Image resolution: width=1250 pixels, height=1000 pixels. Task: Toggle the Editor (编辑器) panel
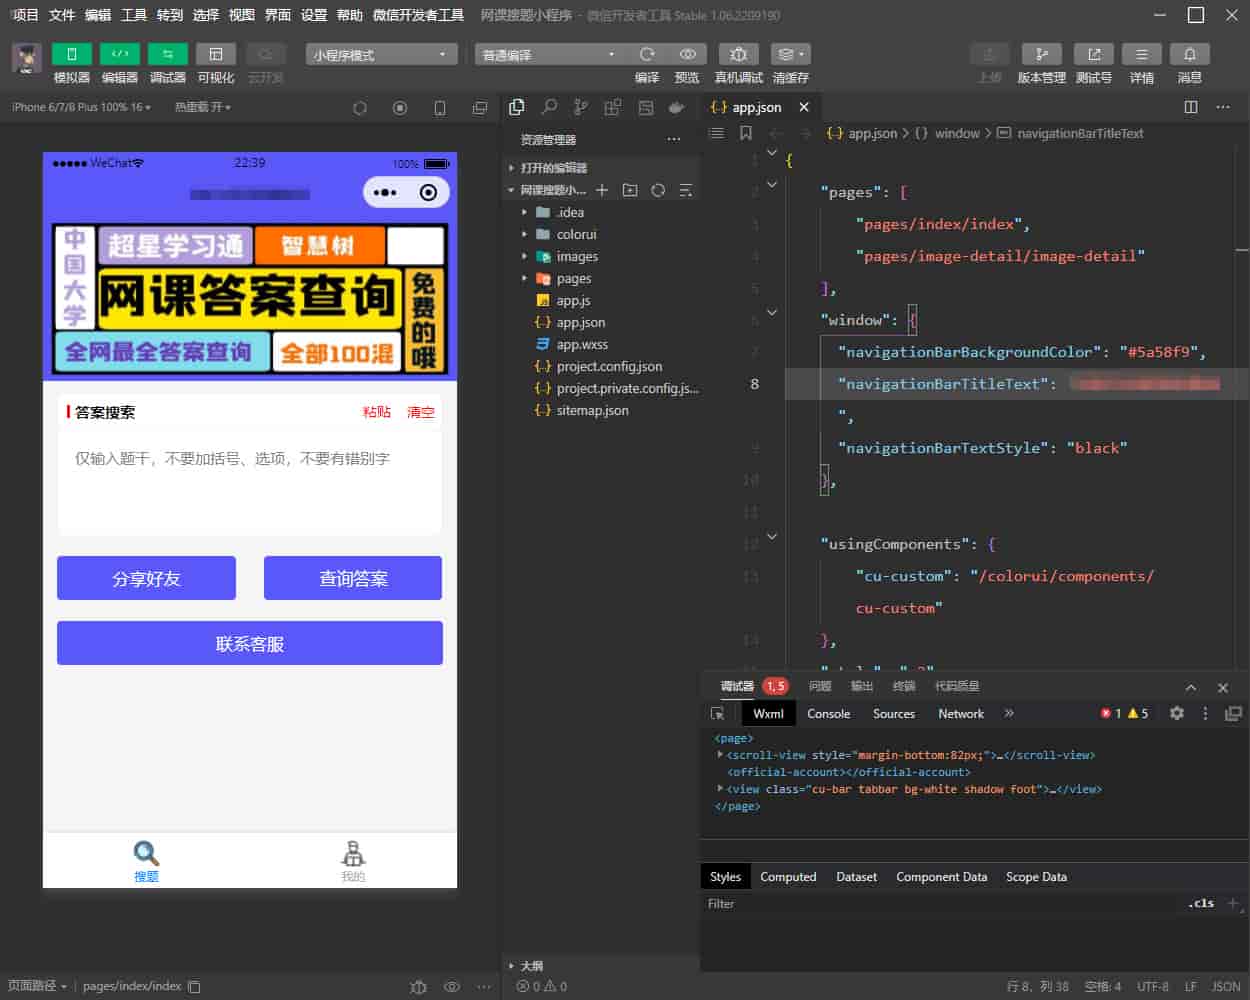coord(119,55)
